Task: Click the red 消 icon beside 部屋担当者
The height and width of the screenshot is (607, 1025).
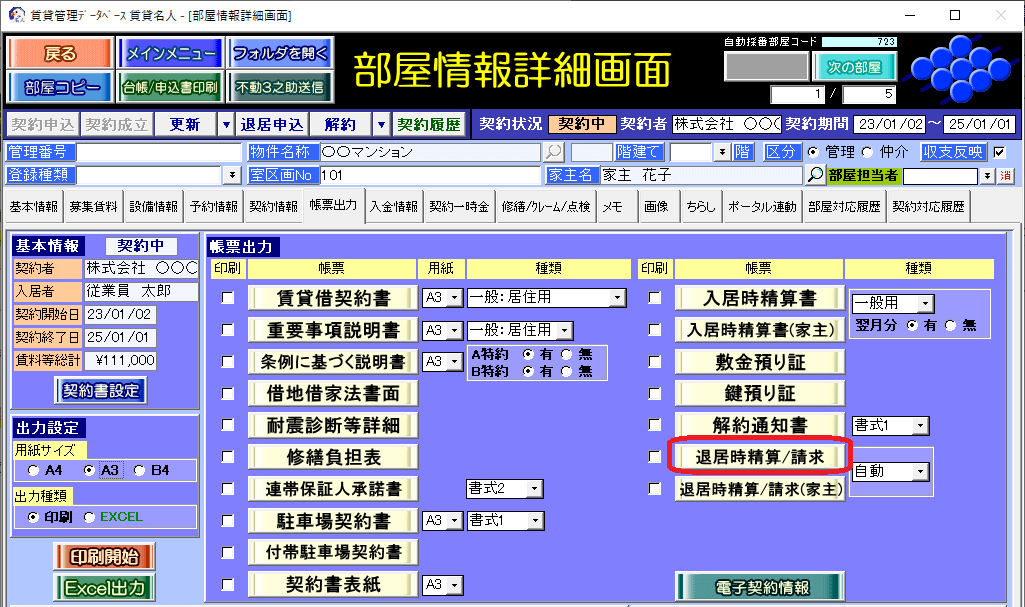Action: click(x=1006, y=176)
